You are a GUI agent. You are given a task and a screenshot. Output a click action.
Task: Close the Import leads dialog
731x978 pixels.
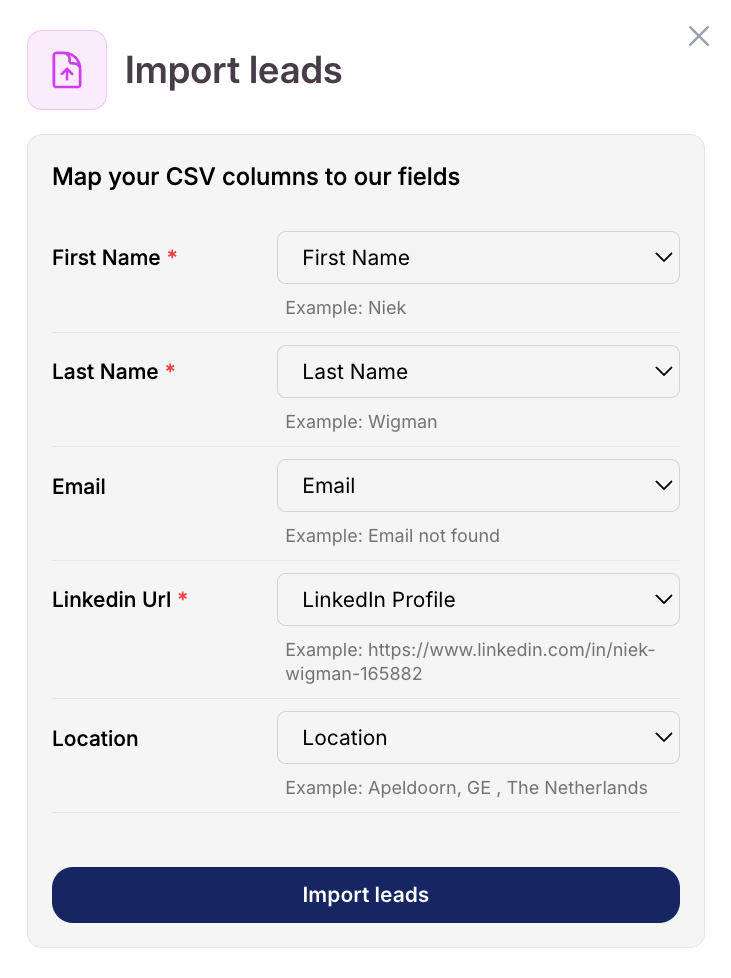pyautogui.click(x=699, y=37)
